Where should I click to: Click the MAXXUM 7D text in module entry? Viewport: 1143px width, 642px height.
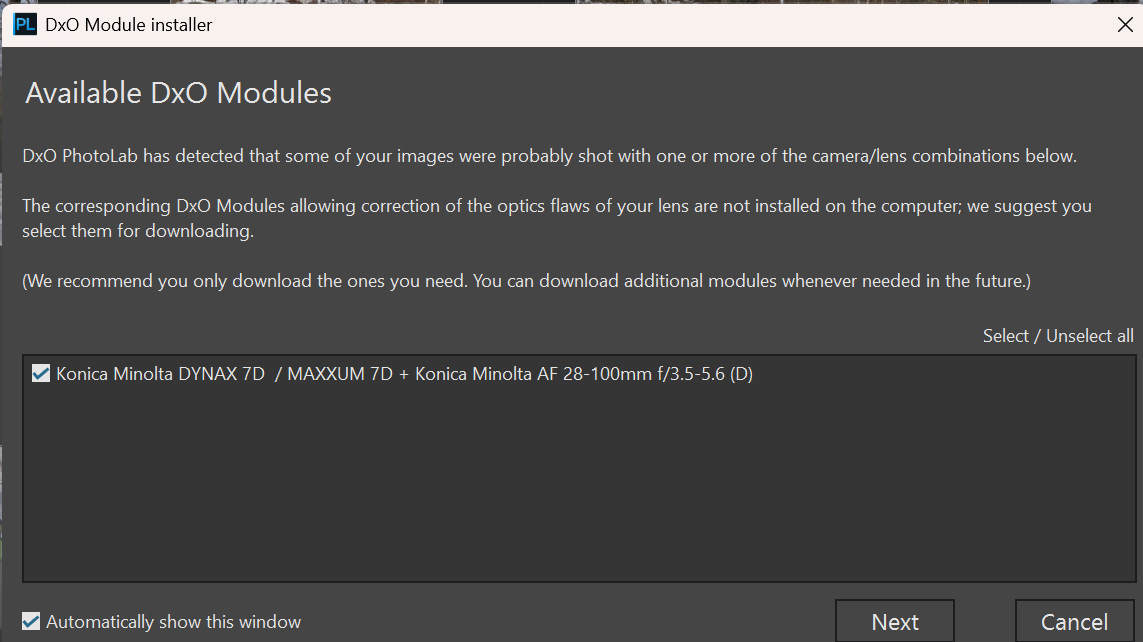point(340,374)
